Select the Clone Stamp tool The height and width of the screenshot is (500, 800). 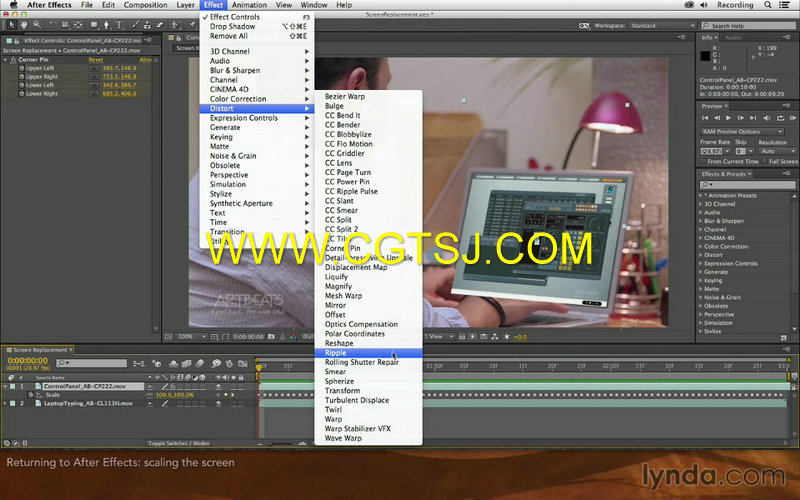[x=147, y=24]
